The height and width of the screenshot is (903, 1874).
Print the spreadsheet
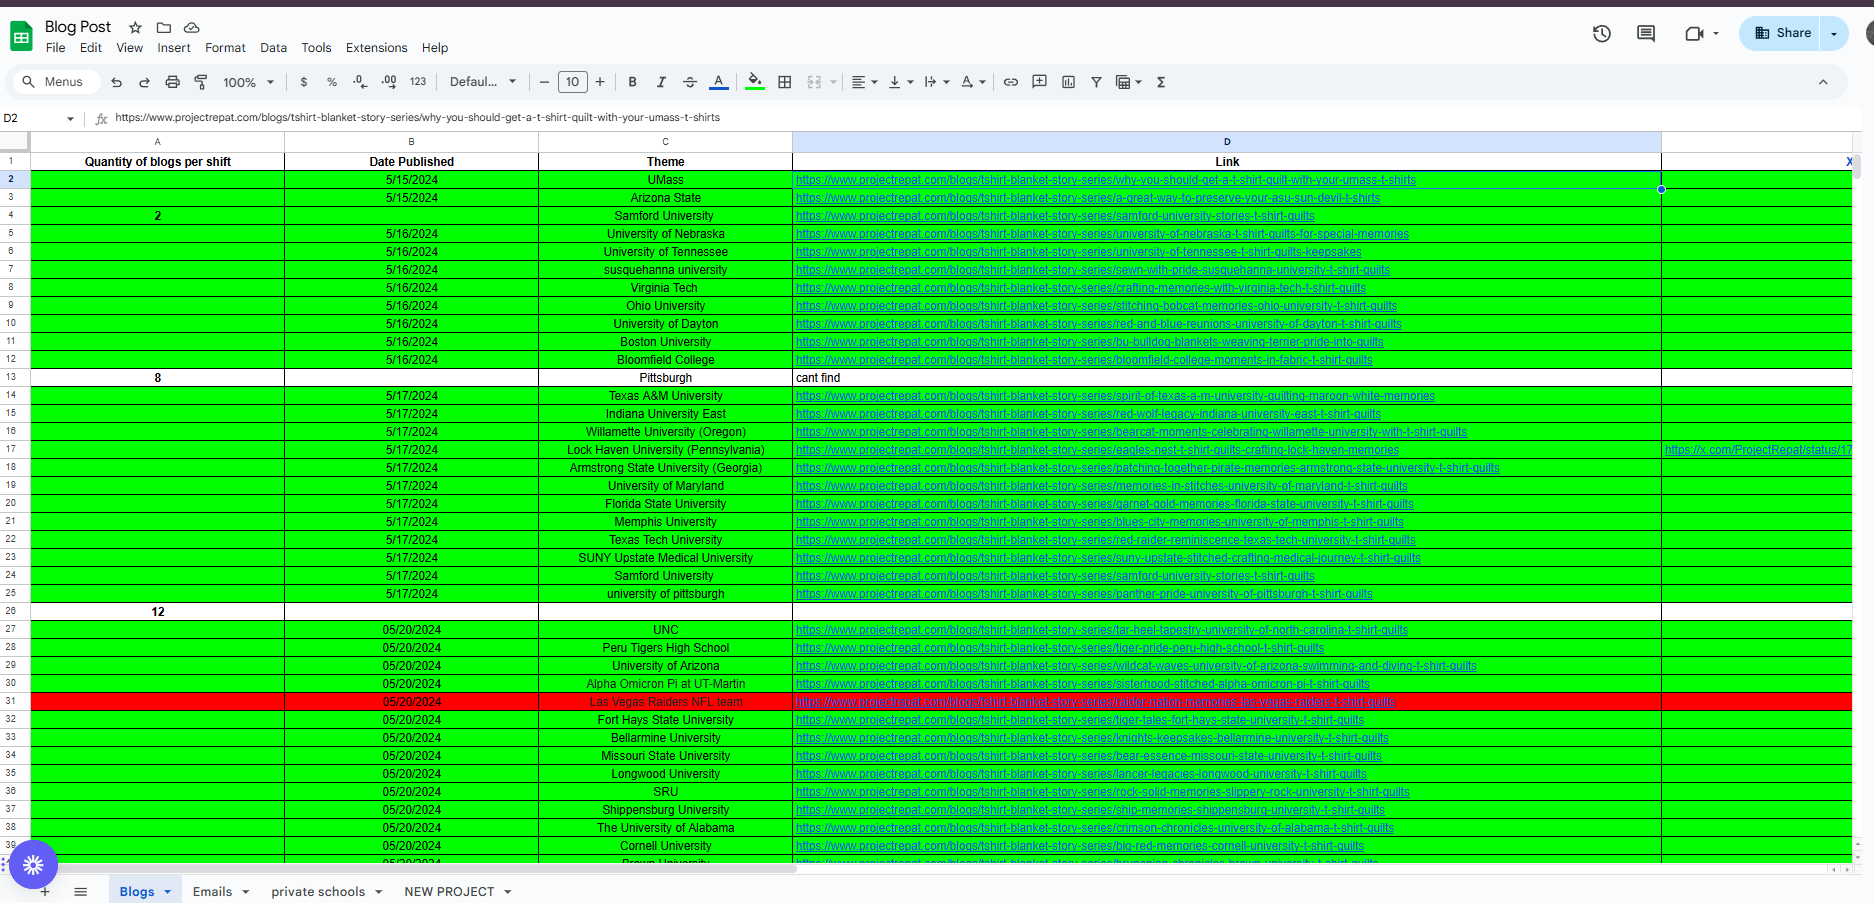pyautogui.click(x=172, y=82)
